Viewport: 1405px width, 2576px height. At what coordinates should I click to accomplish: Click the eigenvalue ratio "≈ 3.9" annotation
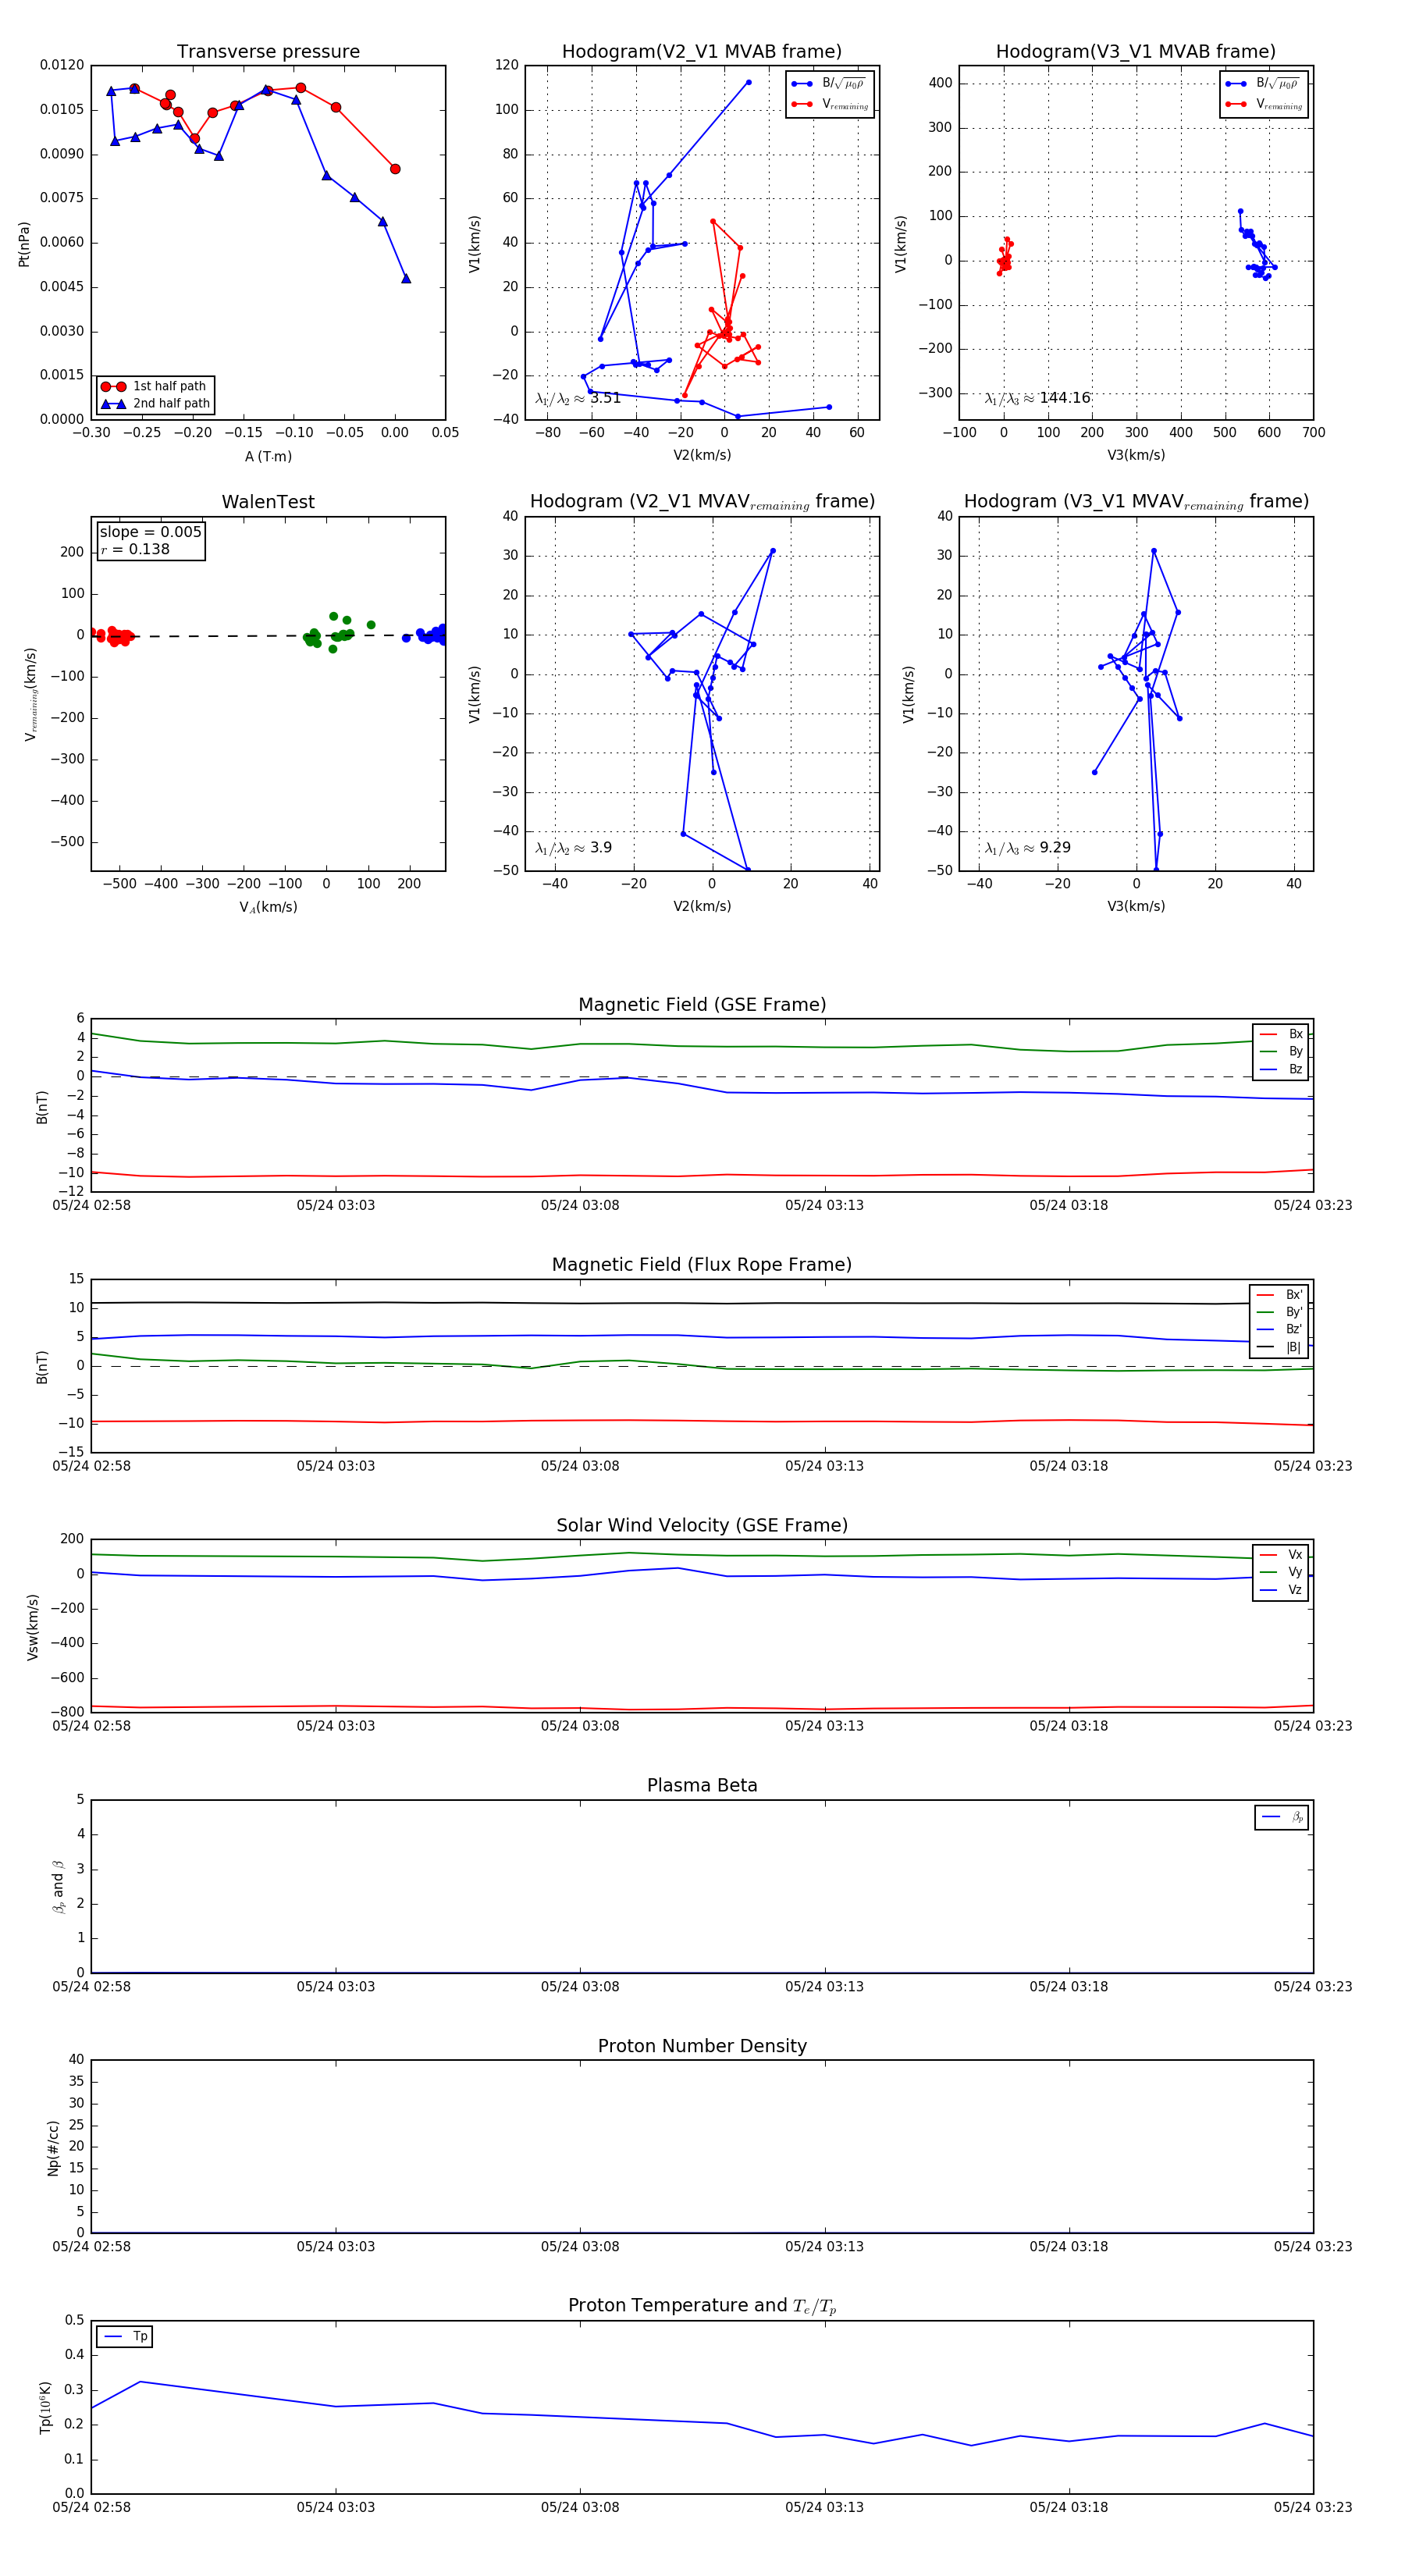tap(573, 848)
